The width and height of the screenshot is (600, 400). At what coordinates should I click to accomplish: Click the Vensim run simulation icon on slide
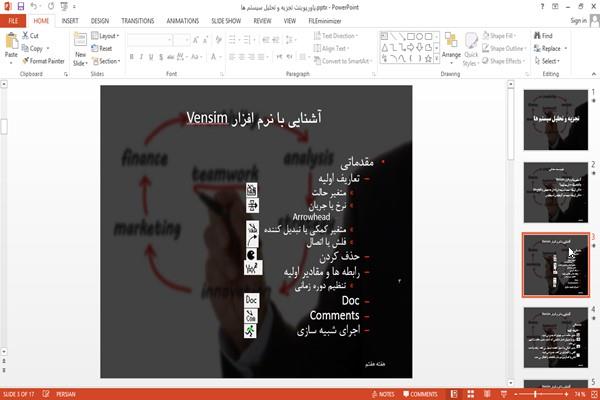[250, 331]
